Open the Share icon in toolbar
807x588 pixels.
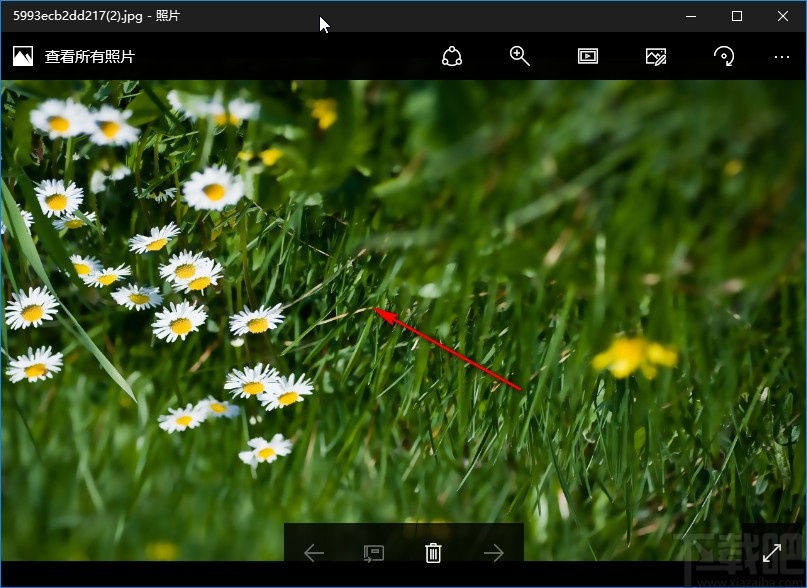coord(451,56)
